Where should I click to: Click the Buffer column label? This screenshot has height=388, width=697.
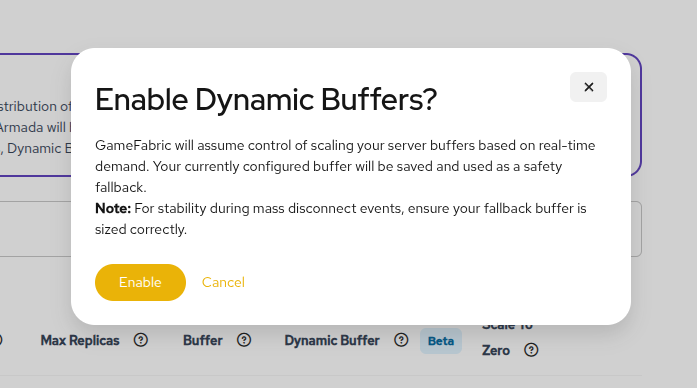pyautogui.click(x=203, y=340)
